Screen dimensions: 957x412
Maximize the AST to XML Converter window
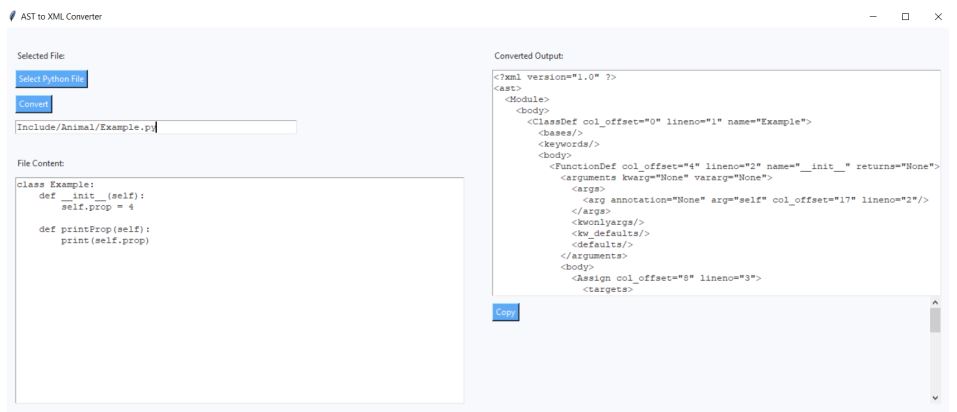pyautogui.click(x=905, y=16)
